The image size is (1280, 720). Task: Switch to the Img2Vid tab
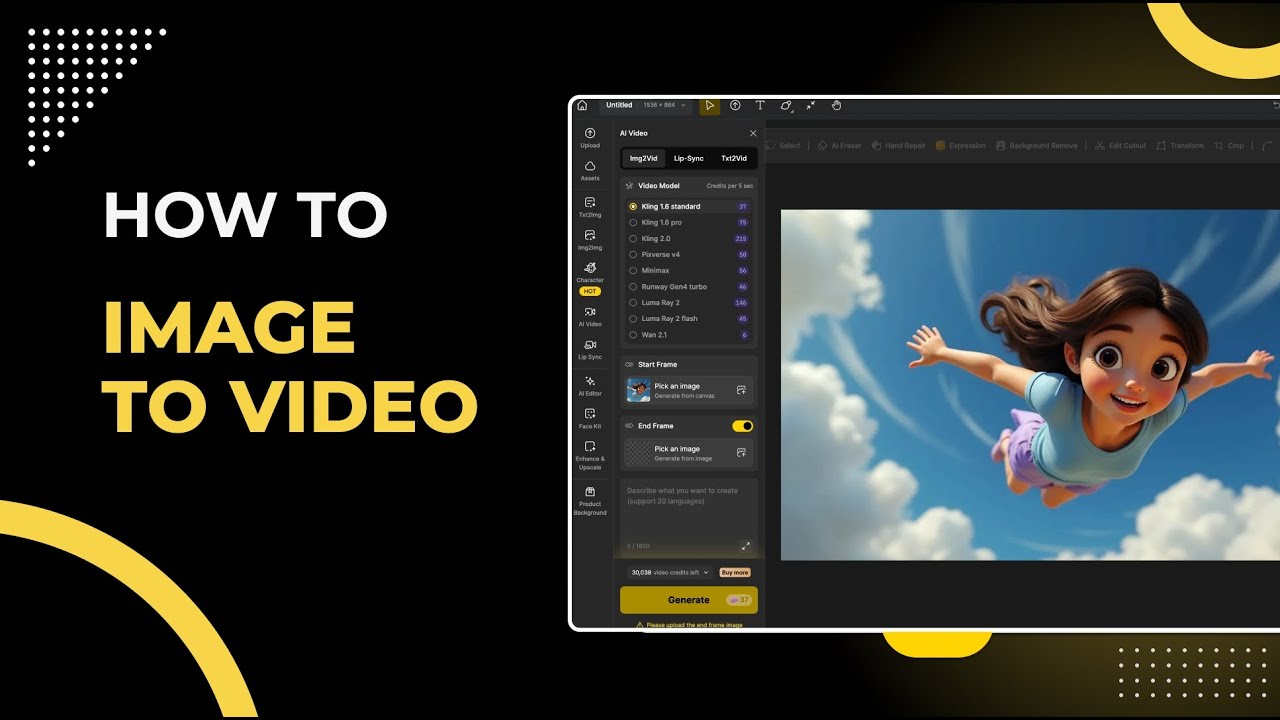(643, 159)
